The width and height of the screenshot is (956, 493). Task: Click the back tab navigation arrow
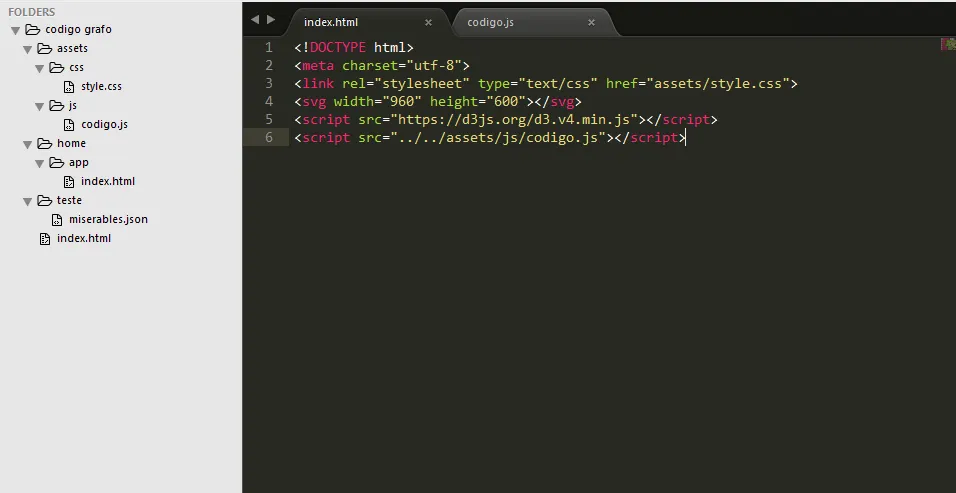[x=255, y=20]
